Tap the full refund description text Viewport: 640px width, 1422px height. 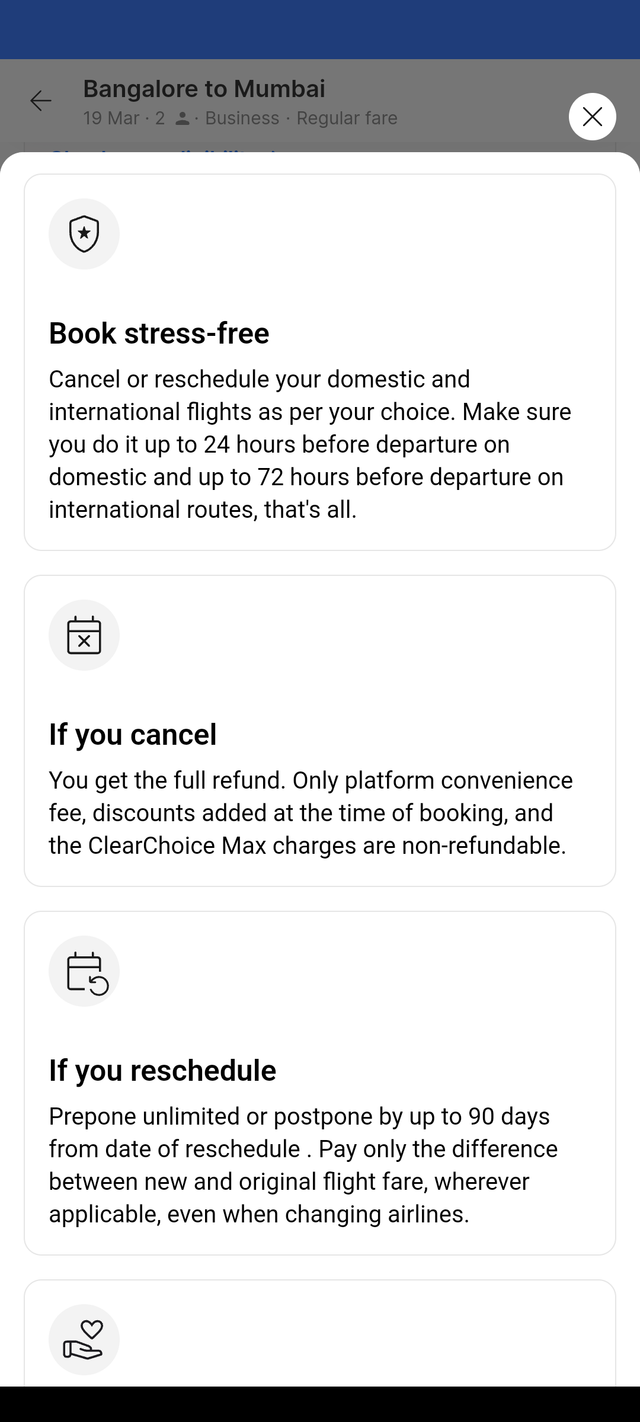pyautogui.click(x=311, y=813)
